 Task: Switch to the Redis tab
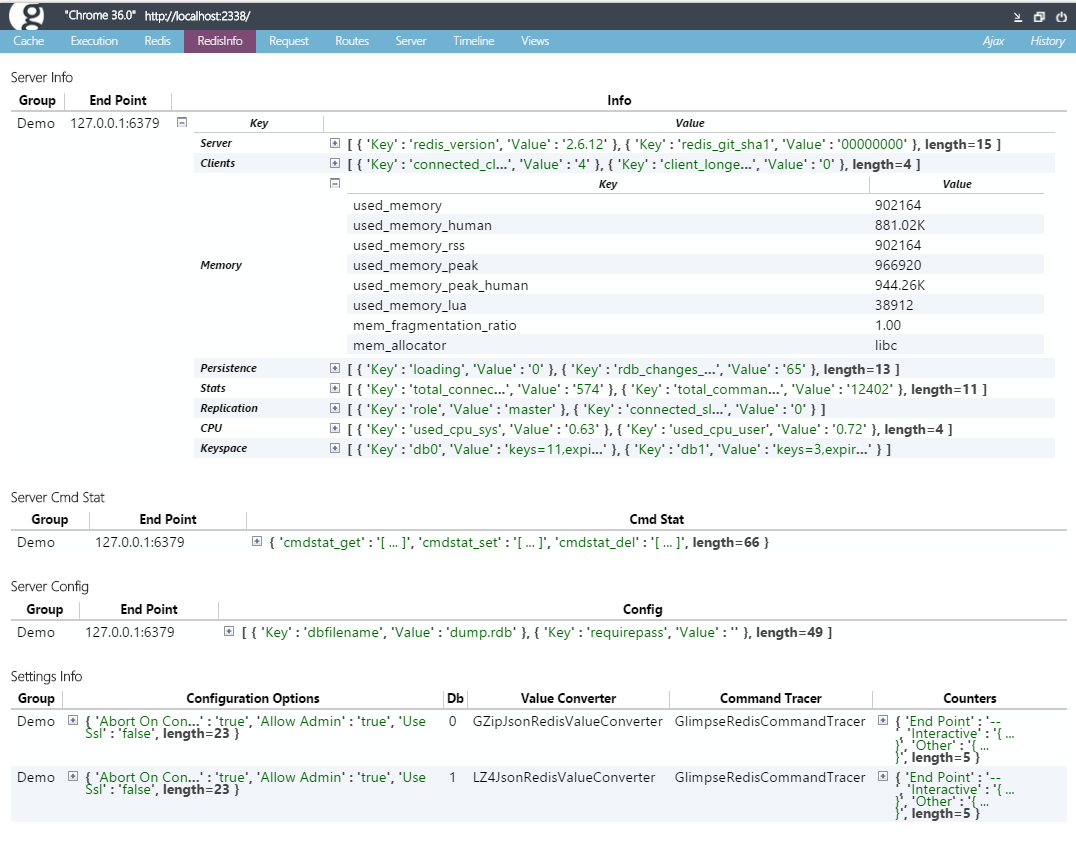point(157,41)
